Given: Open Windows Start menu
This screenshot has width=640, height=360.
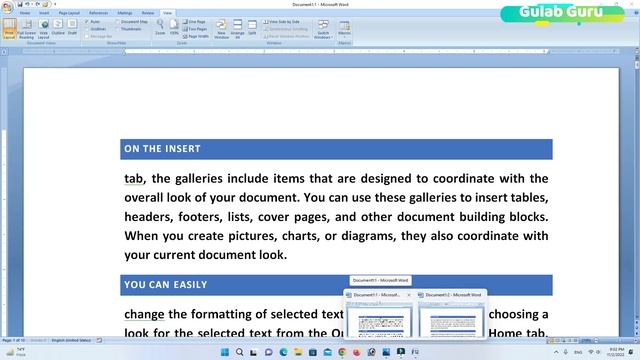Looking at the screenshot, I should click(x=224, y=352).
